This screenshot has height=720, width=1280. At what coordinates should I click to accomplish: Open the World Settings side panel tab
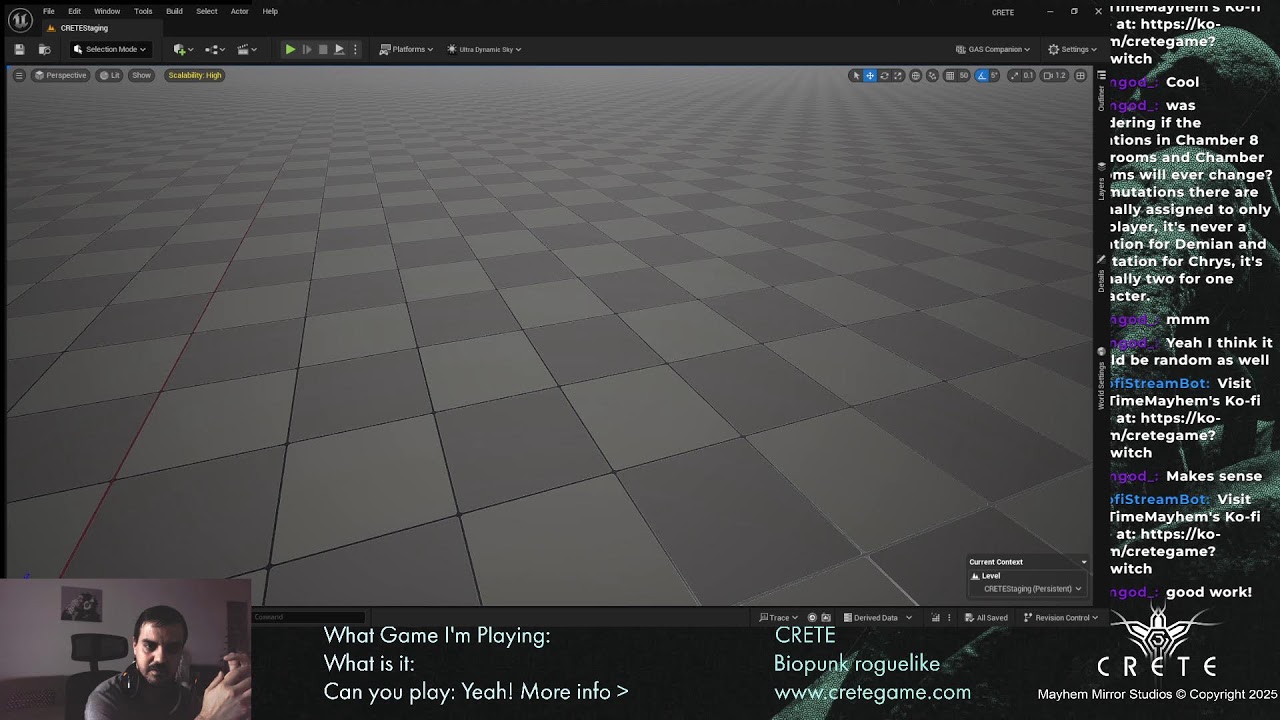[x=1101, y=380]
